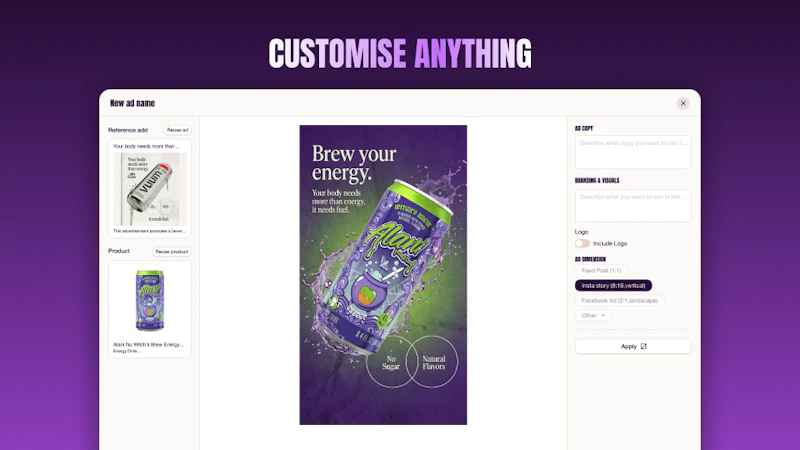Click the New ad name title
Screen dimensions: 800x450
pos(132,103)
